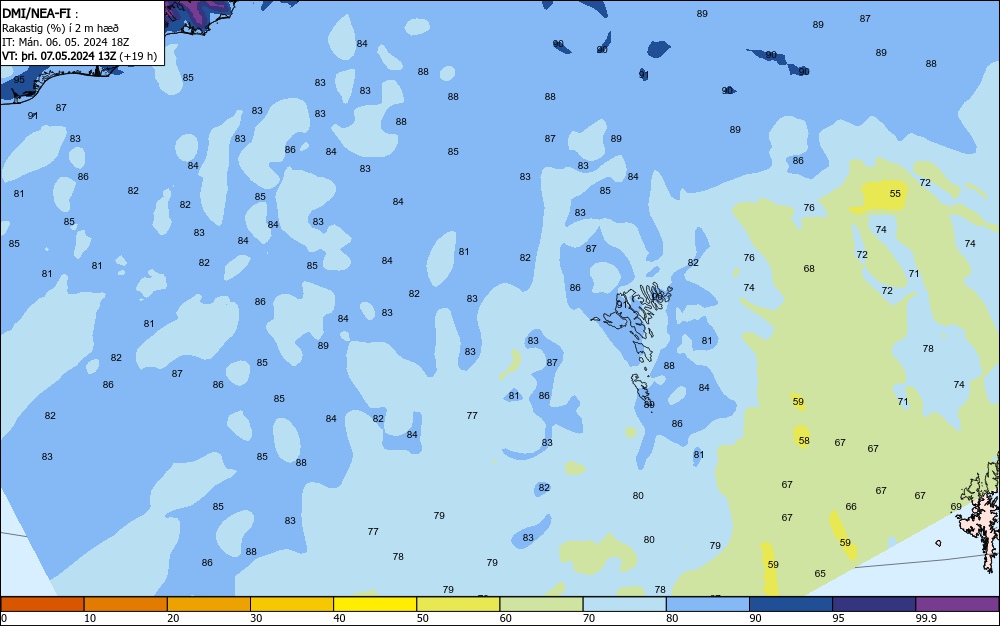Click the legend tick label '60'
The height and width of the screenshot is (626, 1000).
506,618
